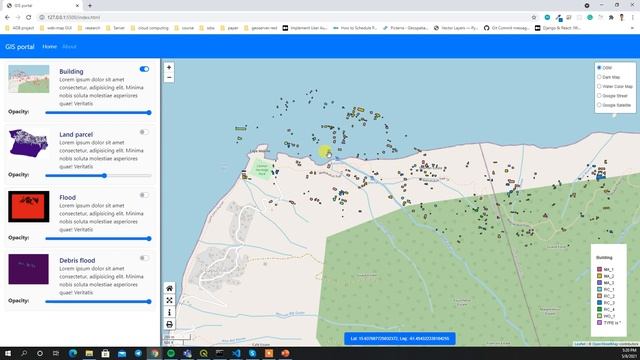Launch Microsoft Edge from taskbar
Screen dimensions: 640x360
click(x=73, y=353)
